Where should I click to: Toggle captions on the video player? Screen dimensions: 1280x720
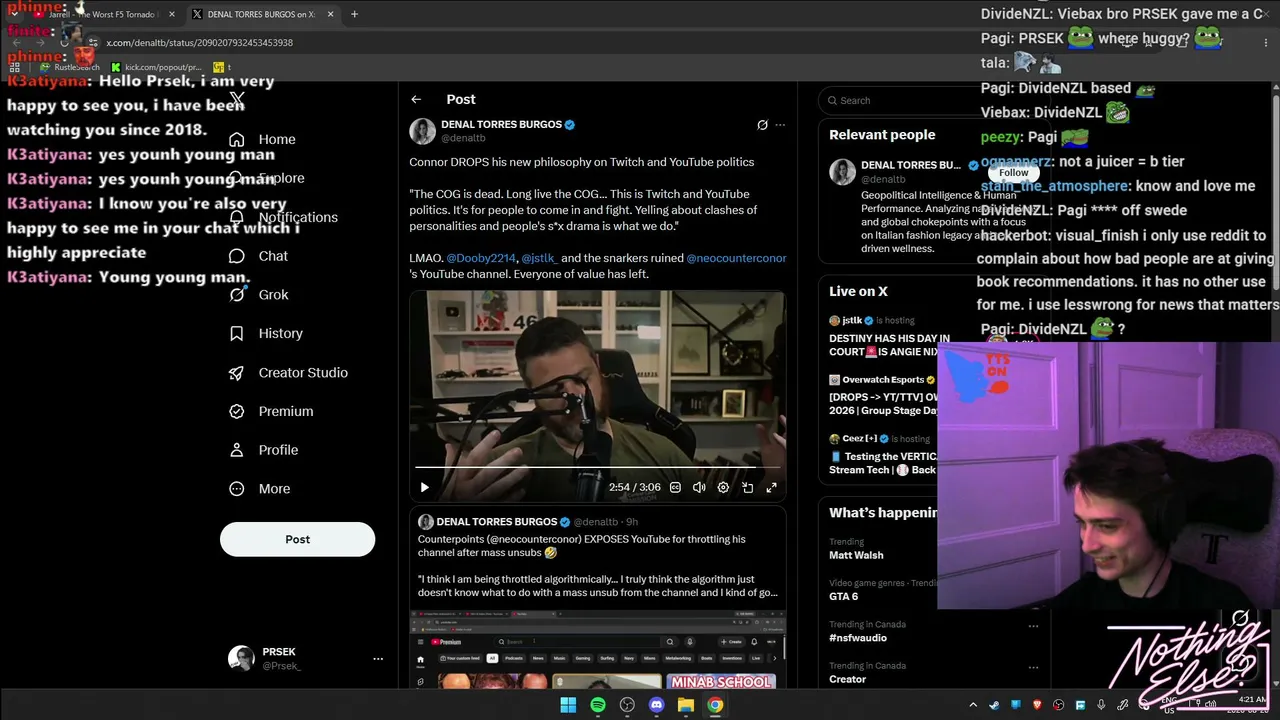pos(675,488)
